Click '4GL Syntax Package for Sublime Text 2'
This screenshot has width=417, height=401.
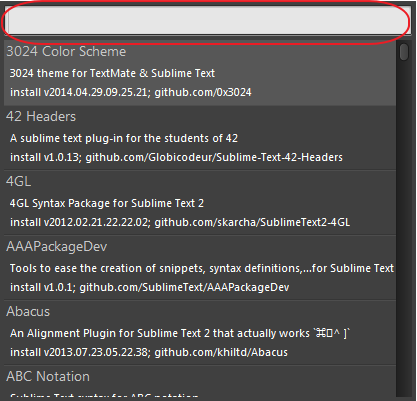[x=107, y=203]
